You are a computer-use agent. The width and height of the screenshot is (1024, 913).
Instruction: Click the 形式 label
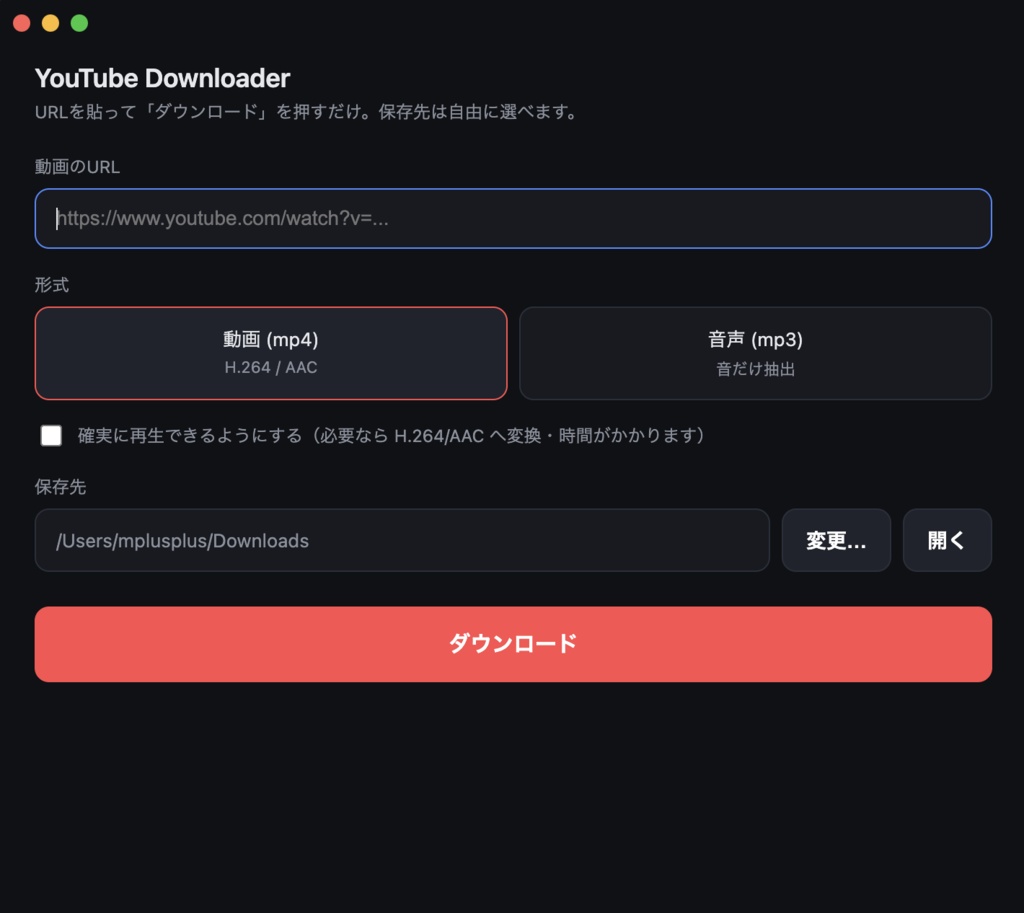tap(52, 285)
